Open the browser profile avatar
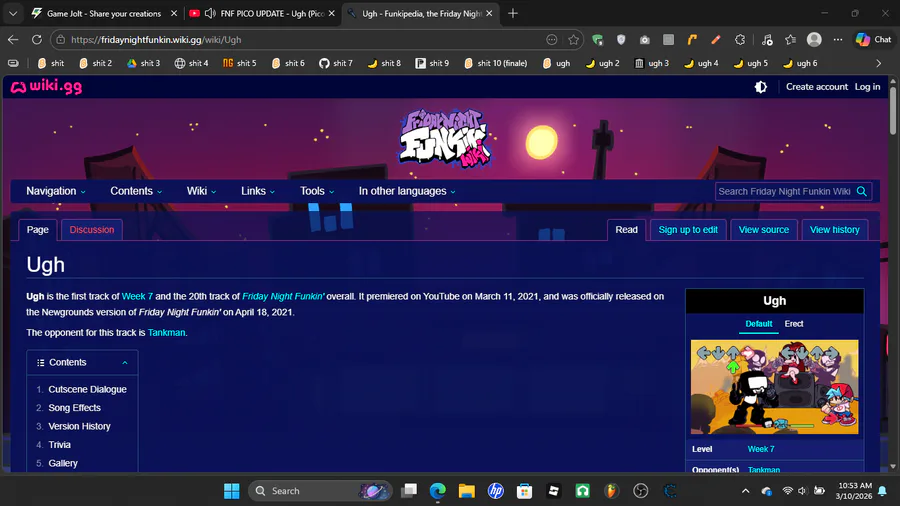This screenshot has height=506, width=900. click(x=814, y=40)
